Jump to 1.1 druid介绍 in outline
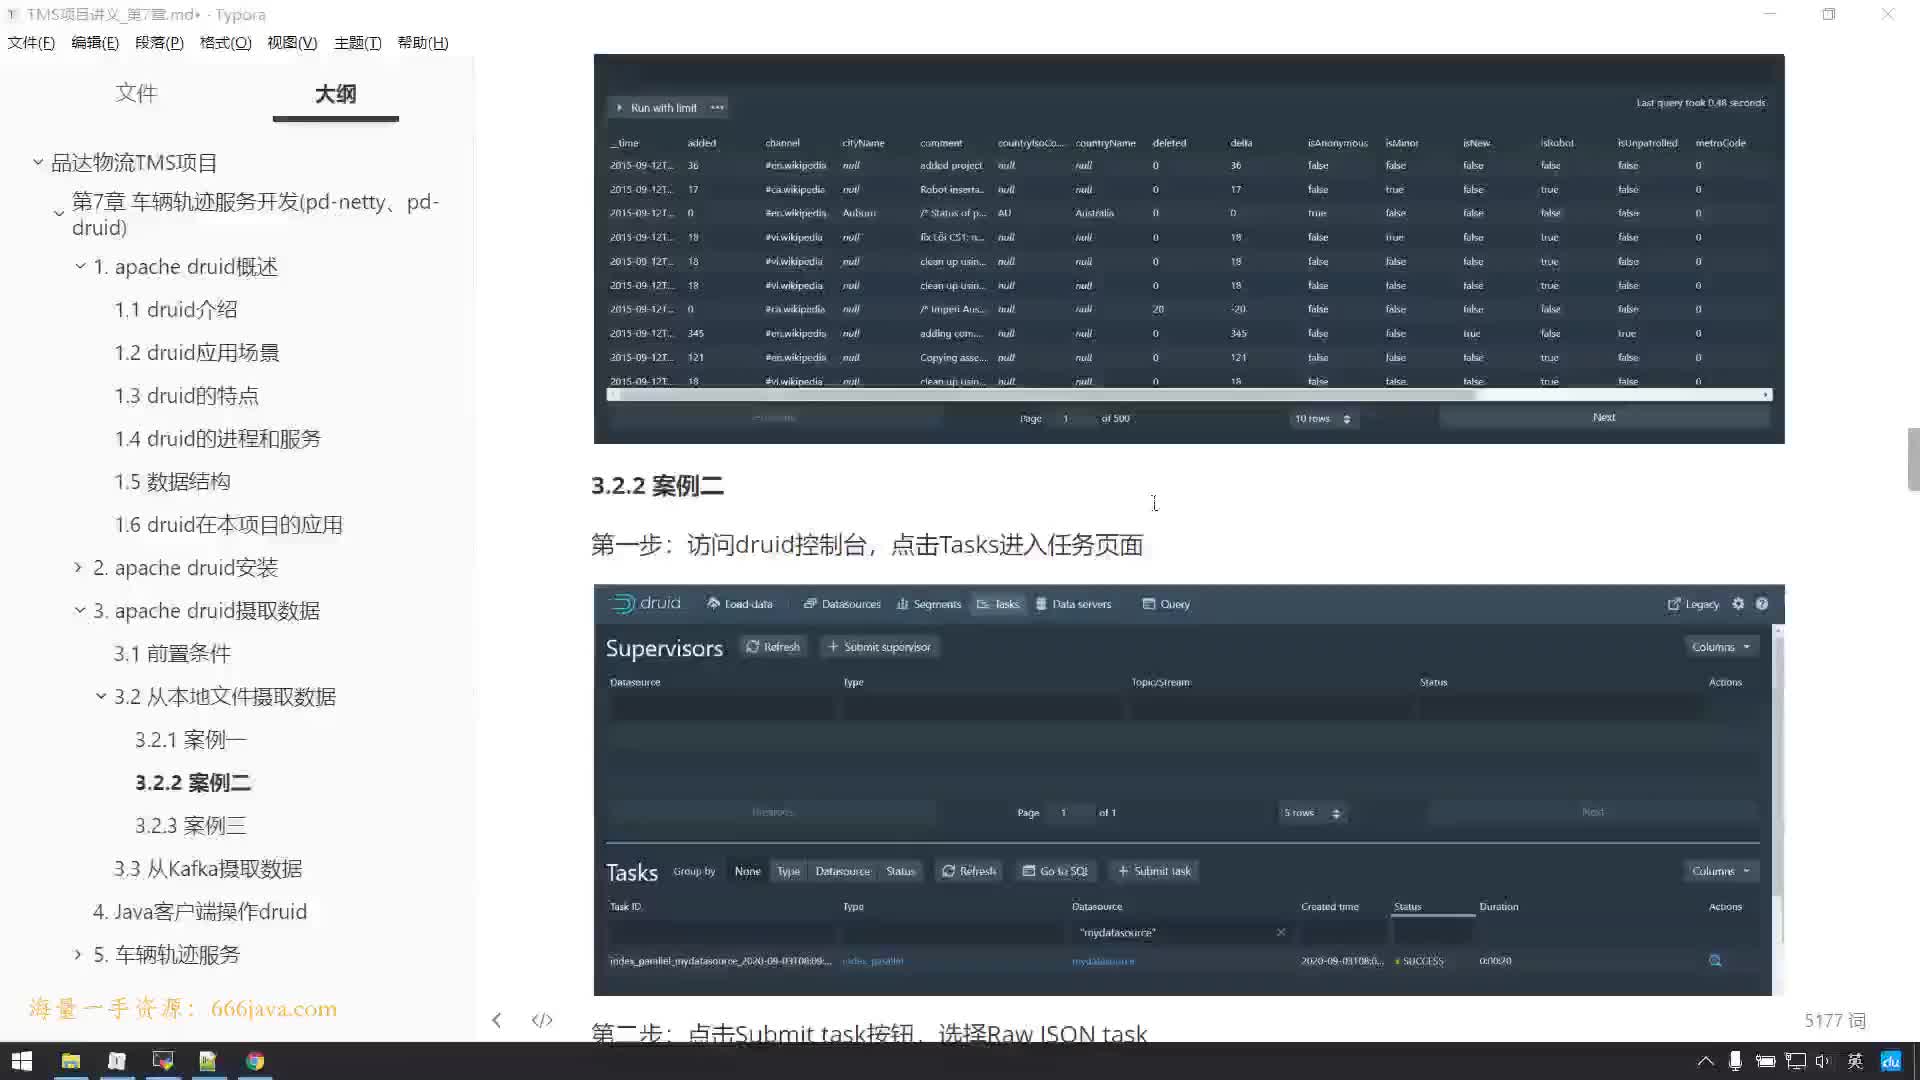Image resolution: width=1920 pixels, height=1080 pixels. 176,310
